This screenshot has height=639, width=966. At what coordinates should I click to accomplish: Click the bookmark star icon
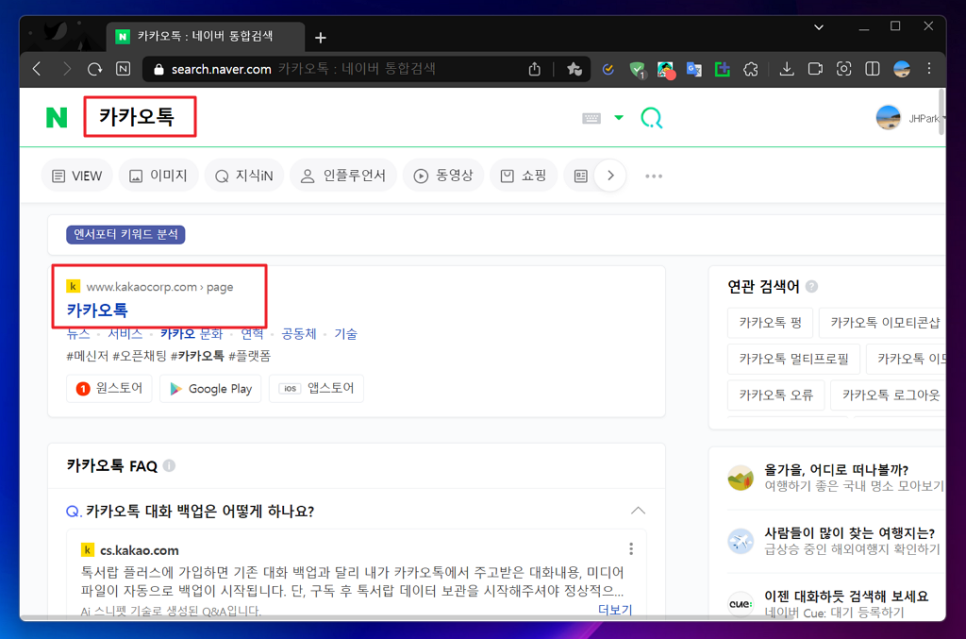(x=574, y=69)
